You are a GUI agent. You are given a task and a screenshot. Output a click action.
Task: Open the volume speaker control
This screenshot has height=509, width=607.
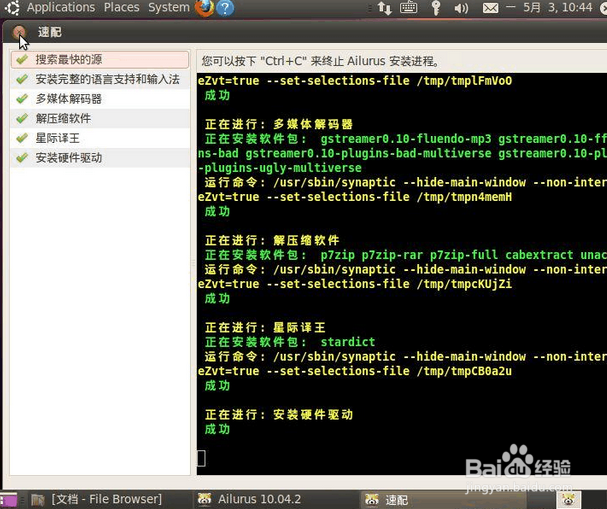461,8
